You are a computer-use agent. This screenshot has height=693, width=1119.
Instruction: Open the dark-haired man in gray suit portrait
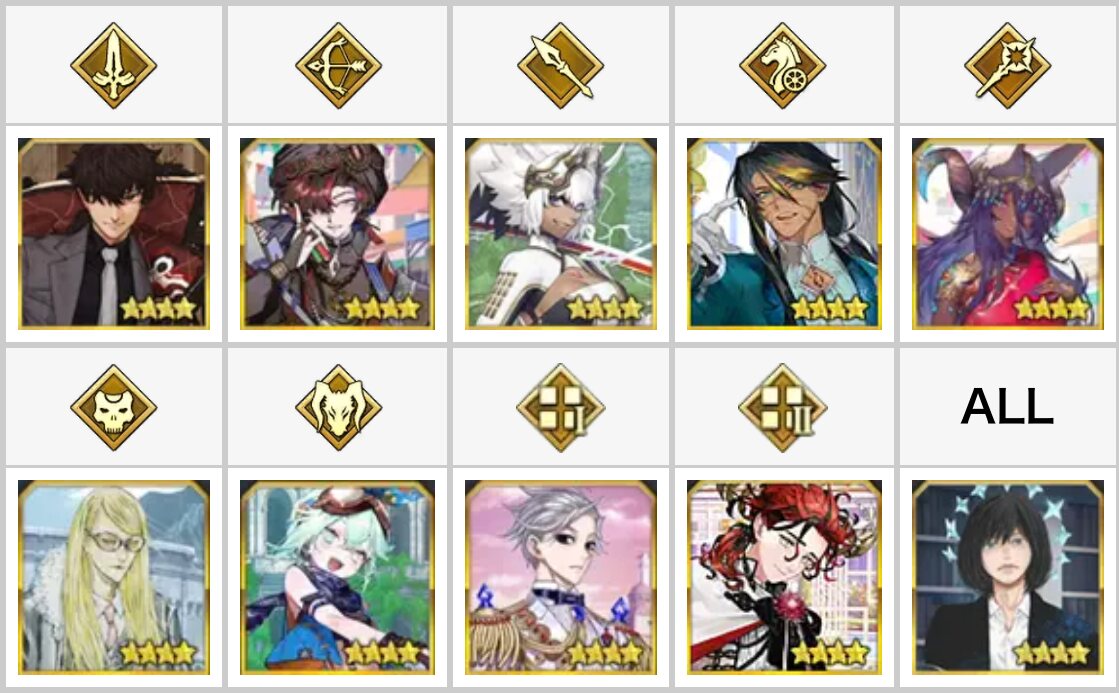[114, 233]
